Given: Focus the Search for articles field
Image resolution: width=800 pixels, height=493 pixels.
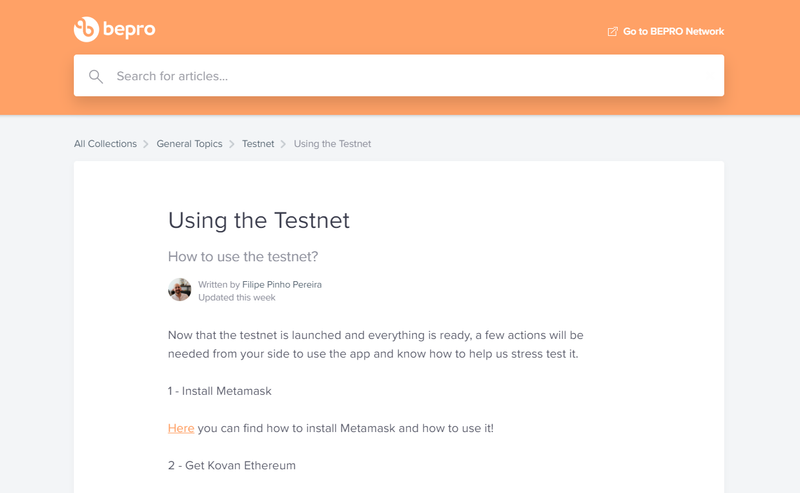Looking at the screenshot, I should (x=400, y=76).
